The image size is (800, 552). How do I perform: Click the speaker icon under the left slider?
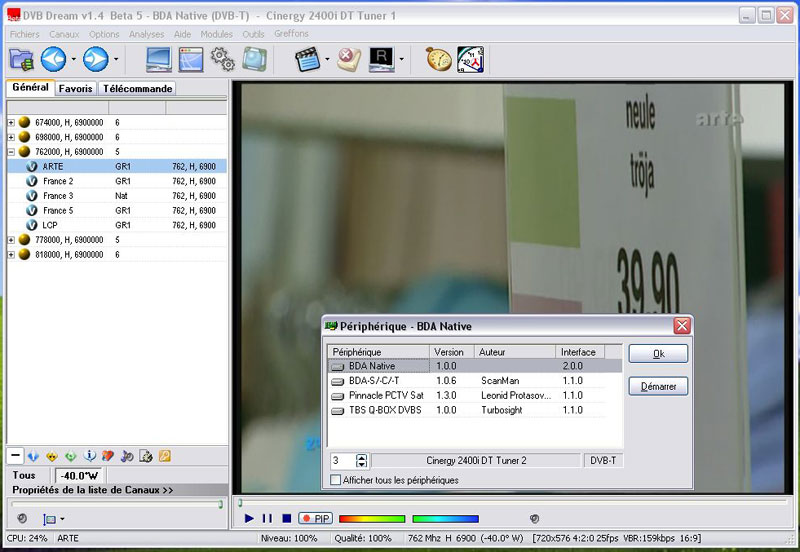pyautogui.click(x=21, y=518)
